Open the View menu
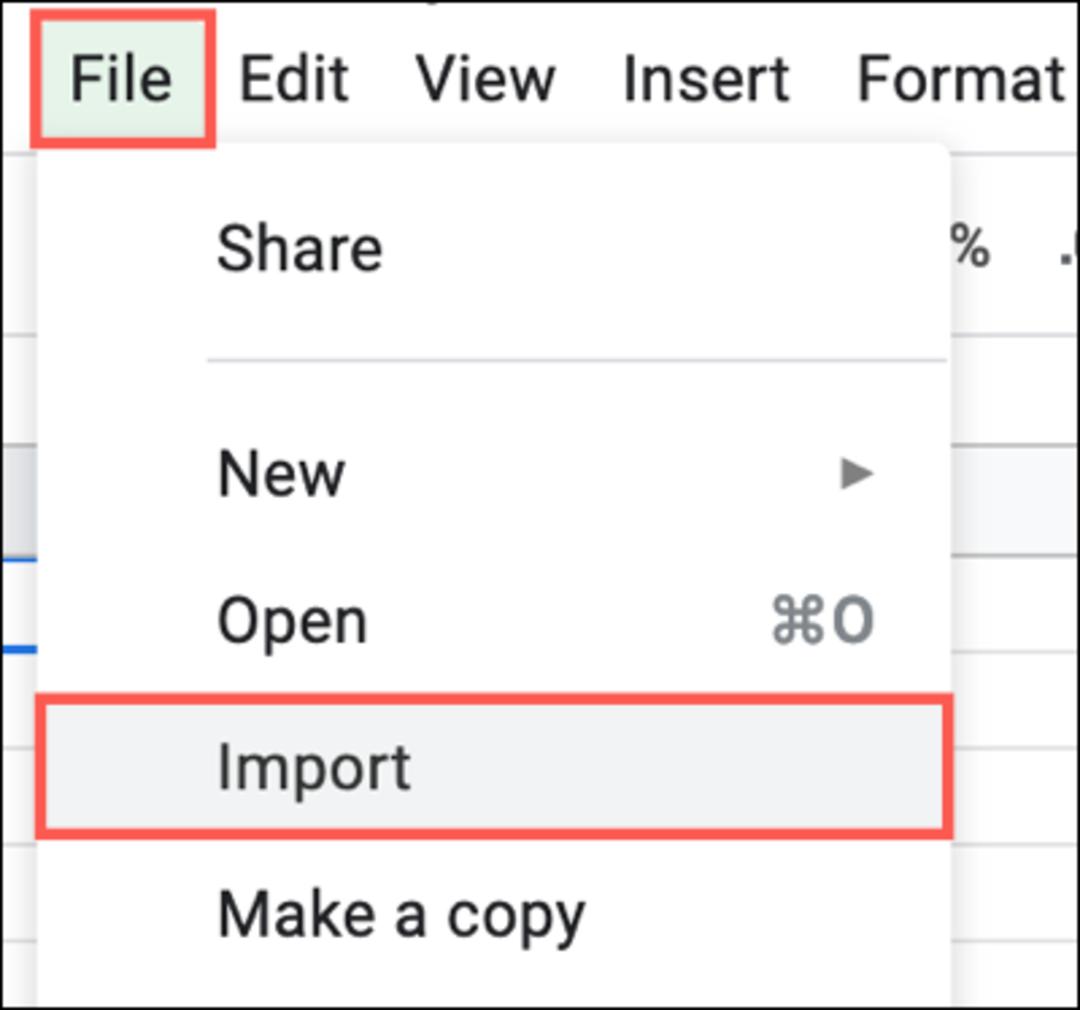This screenshot has height=1010, width=1080. coord(485,79)
